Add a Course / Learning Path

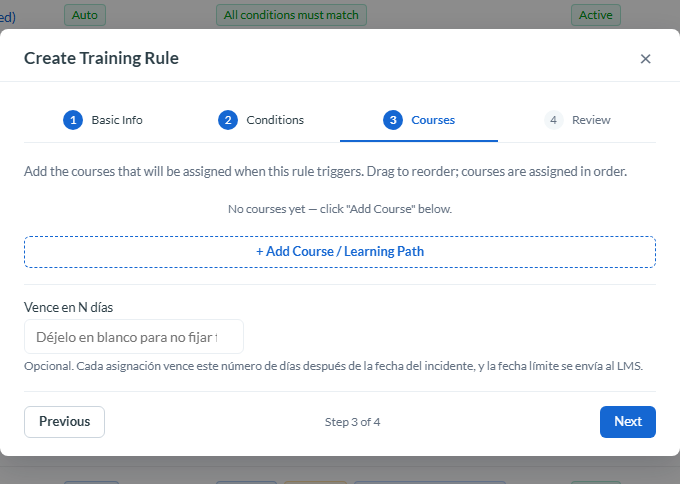tap(340, 252)
